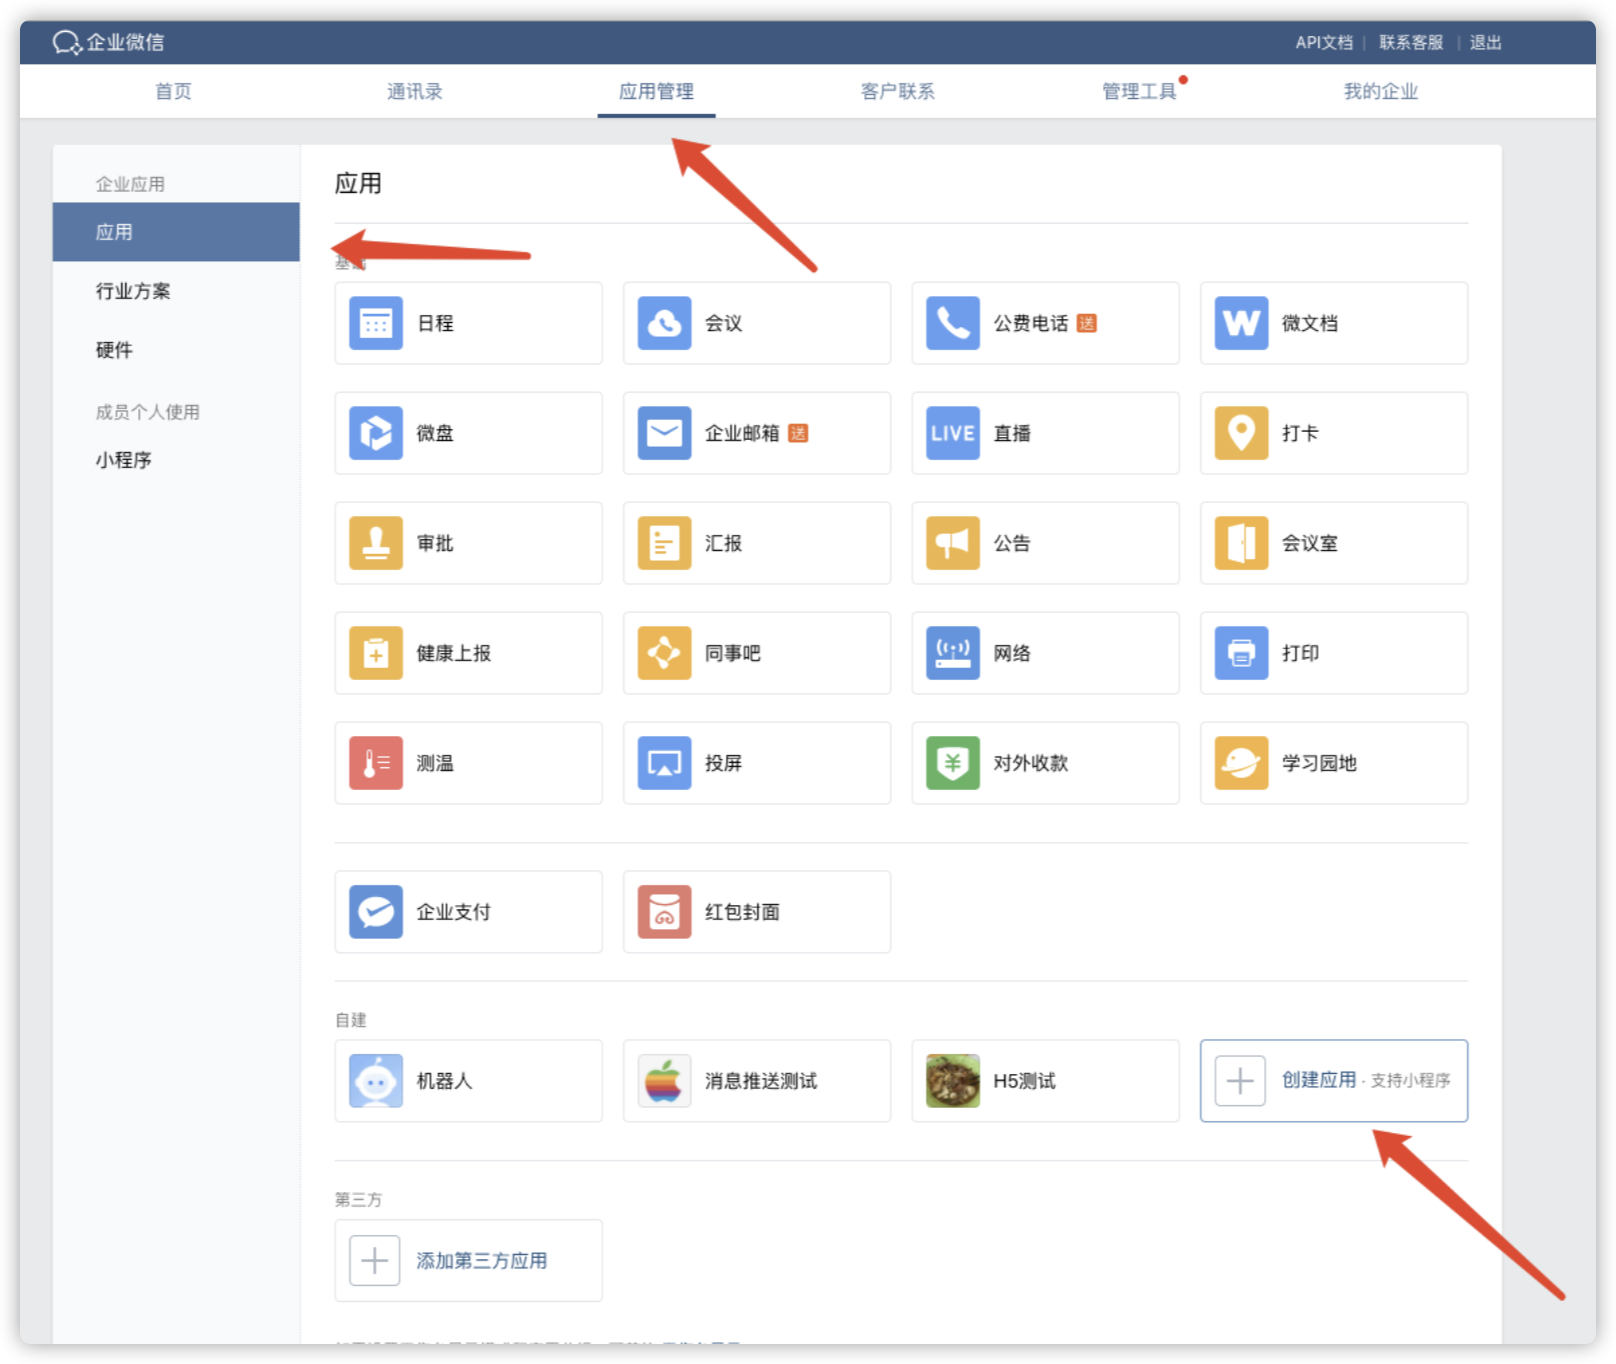
Task: Click 退出 to log out
Action: coord(1486,42)
